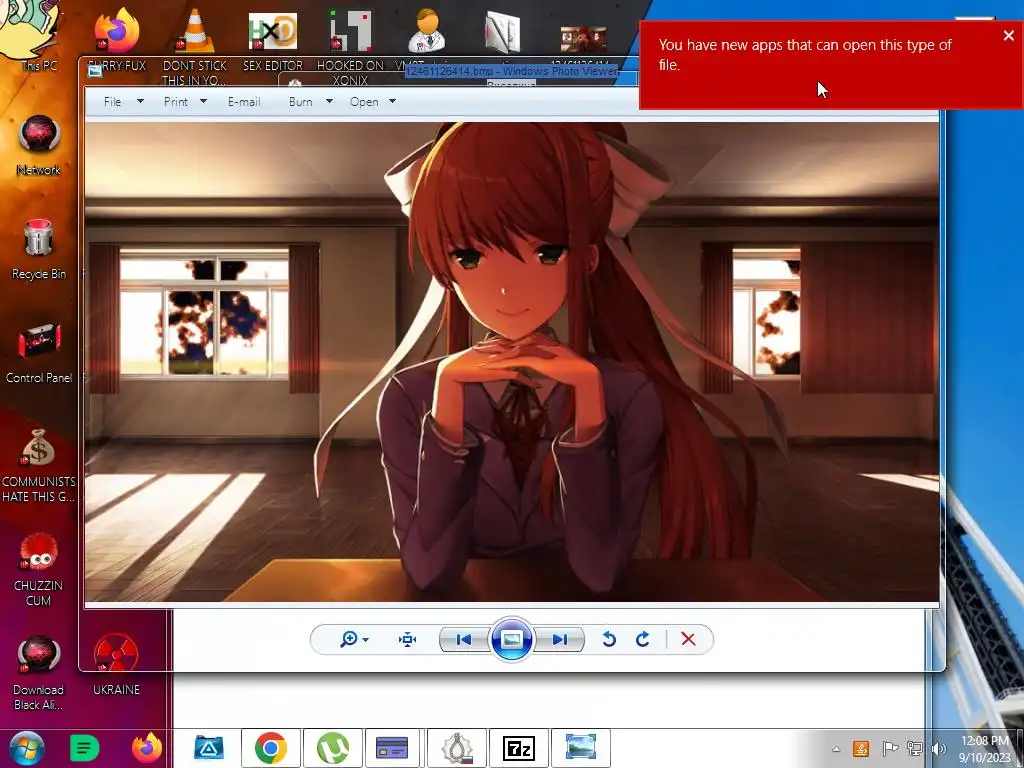Open the clock showing 12:08 PM
This screenshot has height=768, width=1024.
click(x=985, y=749)
